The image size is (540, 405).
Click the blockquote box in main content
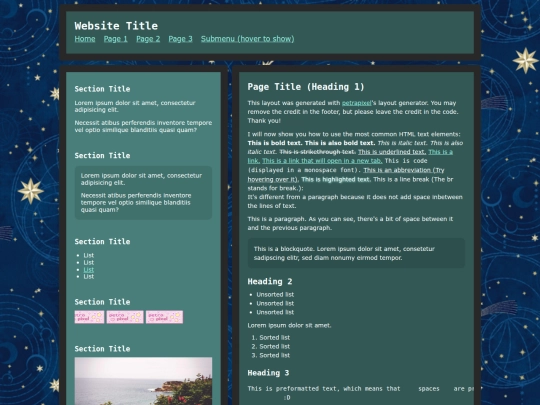(356, 253)
